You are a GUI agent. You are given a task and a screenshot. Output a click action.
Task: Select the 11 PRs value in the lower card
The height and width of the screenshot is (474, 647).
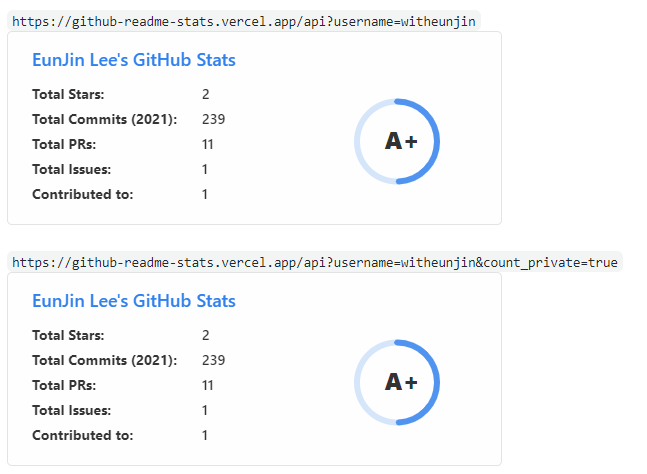[x=208, y=385]
